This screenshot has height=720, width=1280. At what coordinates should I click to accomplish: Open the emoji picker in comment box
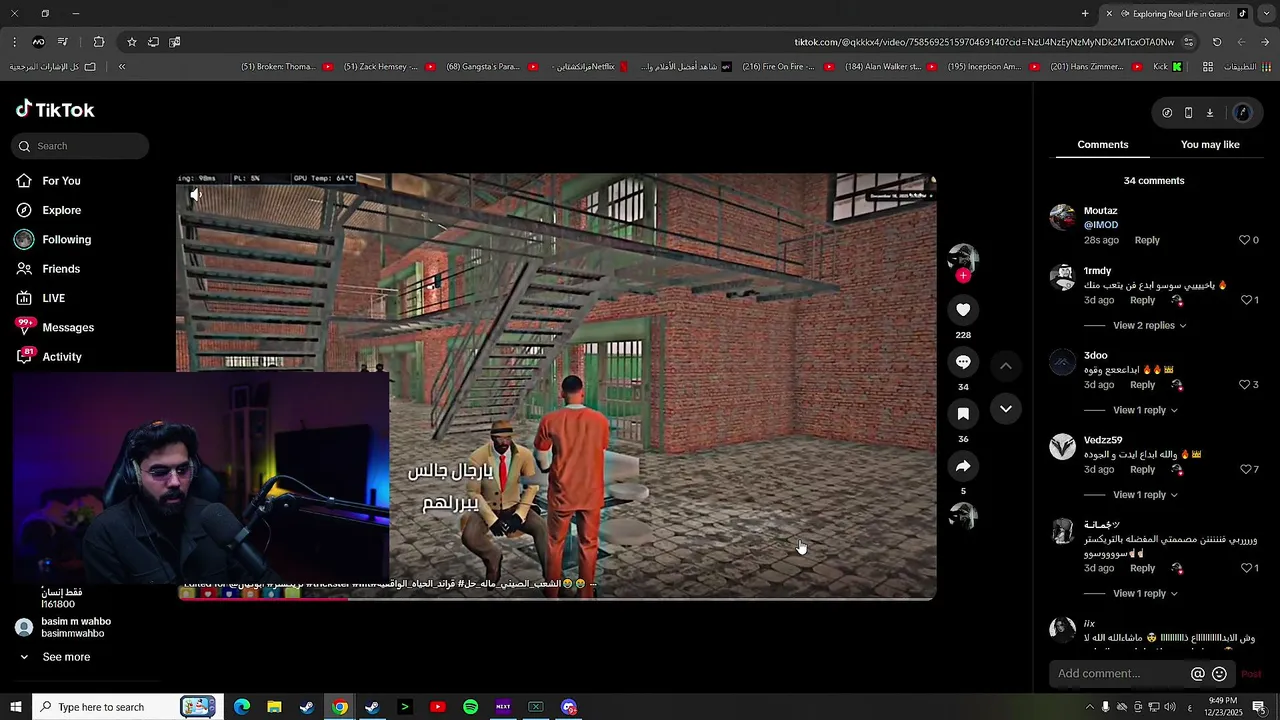[1219, 674]
